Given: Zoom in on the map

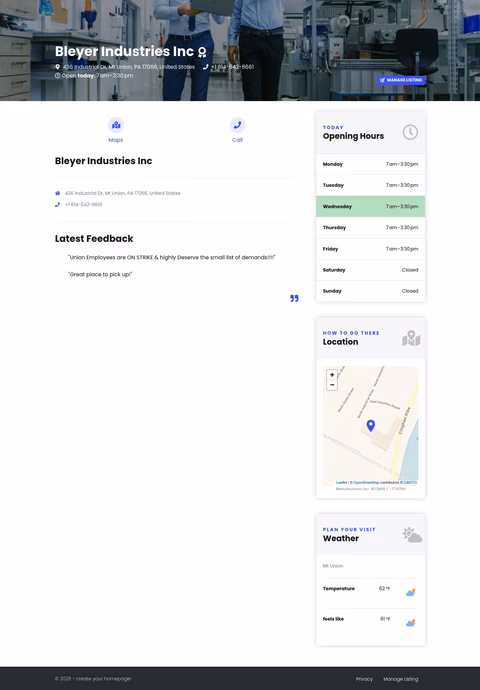Looking at the screenshot, I should coord(332,375).
